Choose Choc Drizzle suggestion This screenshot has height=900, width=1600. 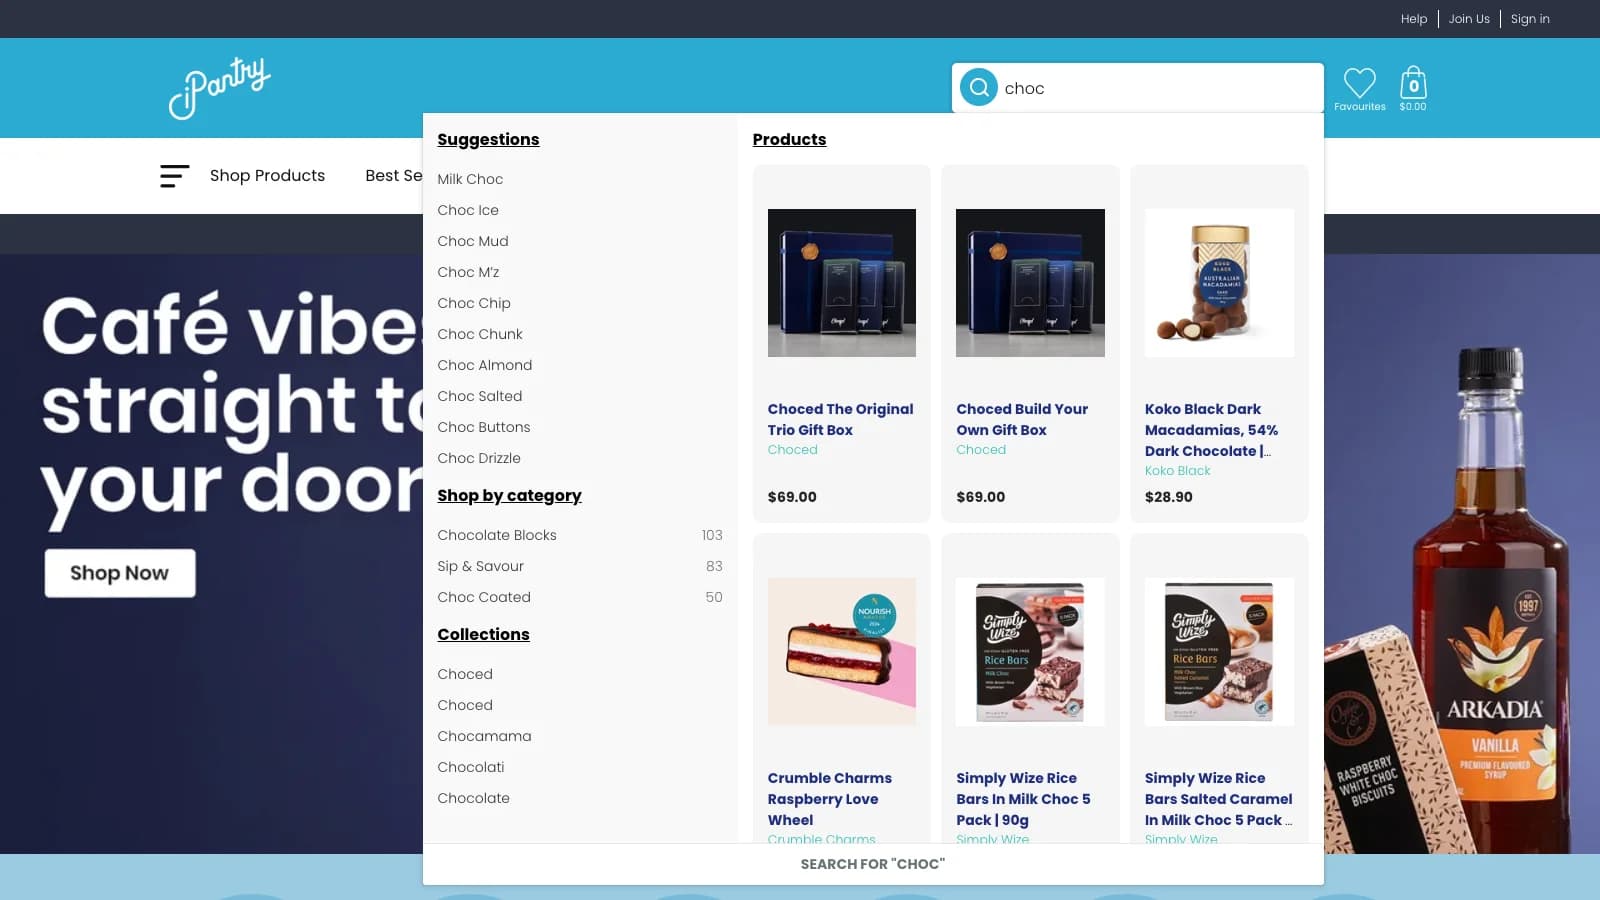(x=479, y=458)
